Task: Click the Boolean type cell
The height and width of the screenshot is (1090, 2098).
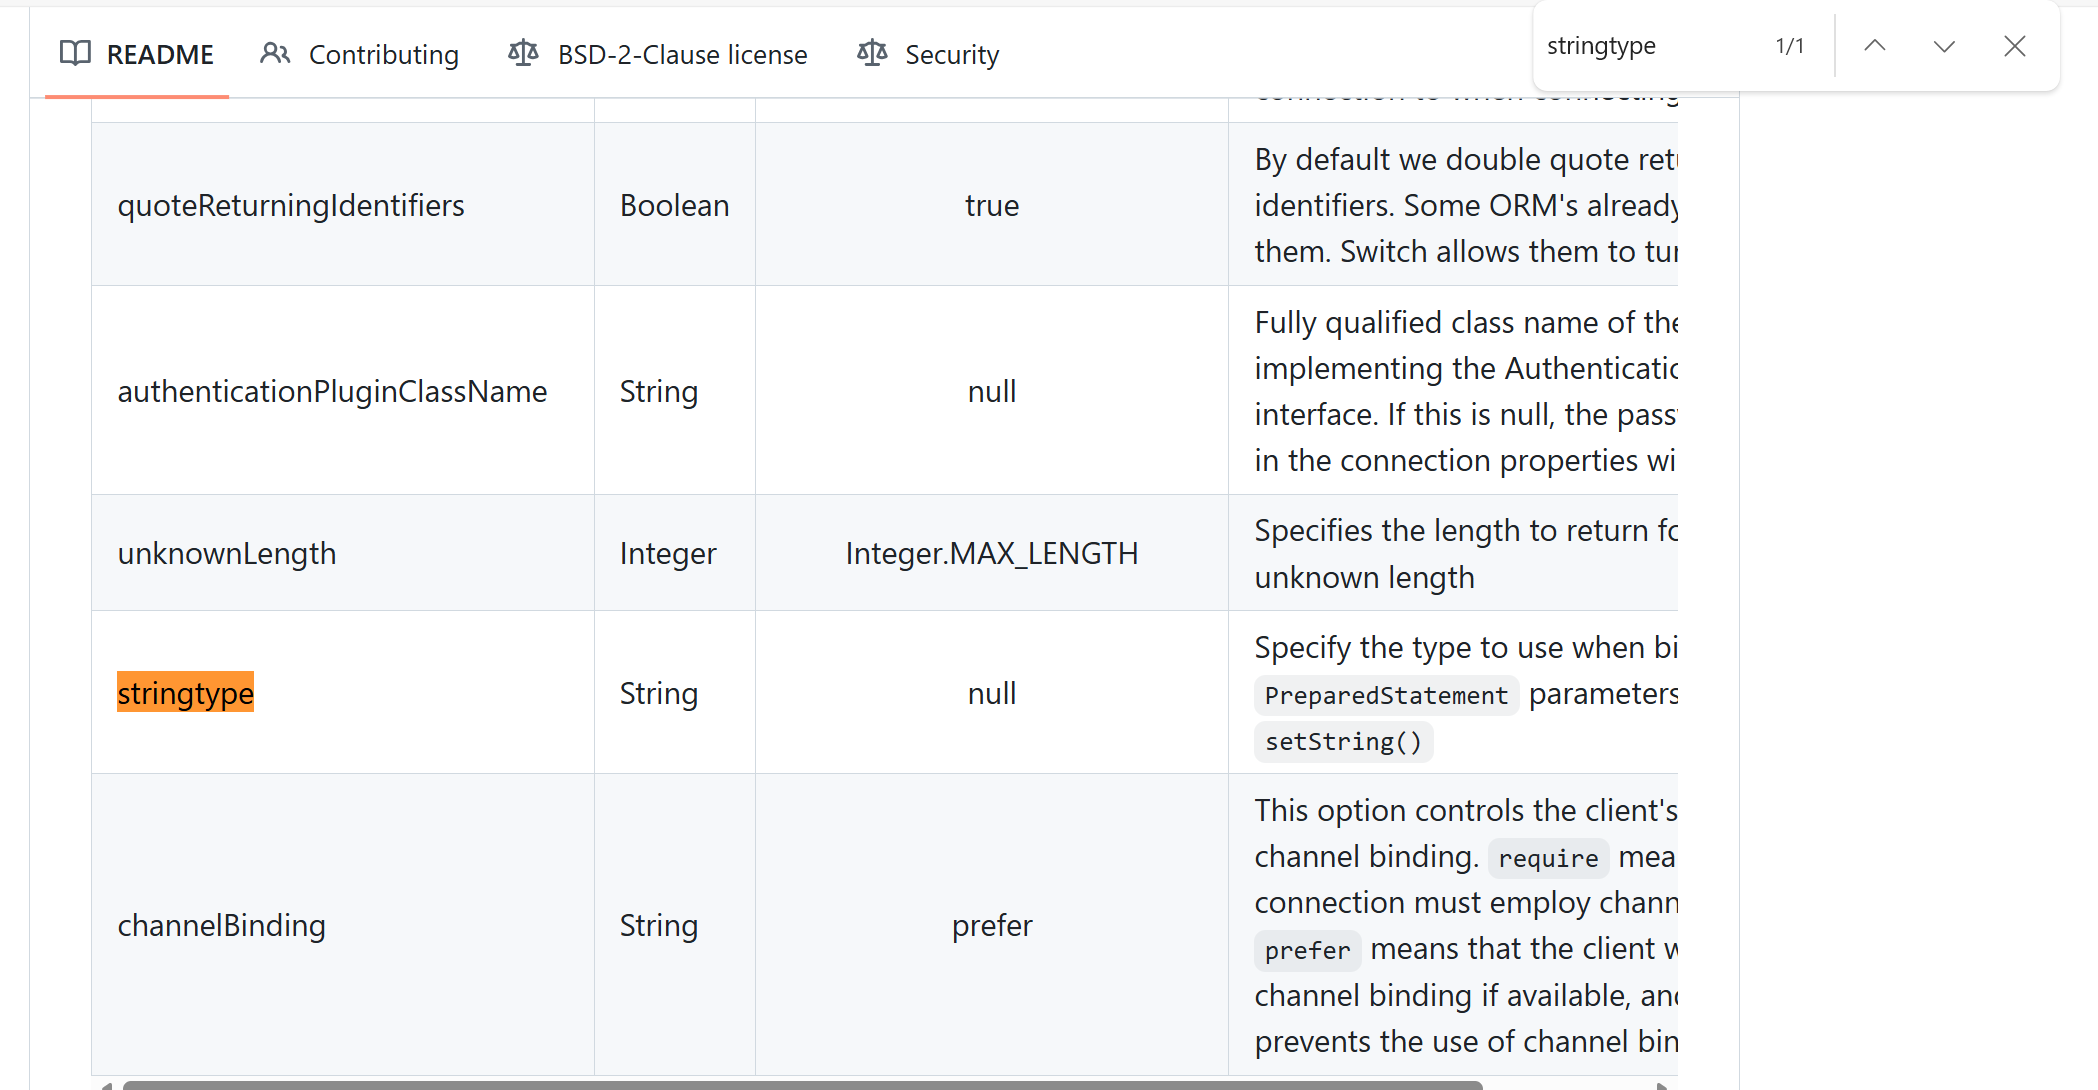Action: click(x=675, y=205)
